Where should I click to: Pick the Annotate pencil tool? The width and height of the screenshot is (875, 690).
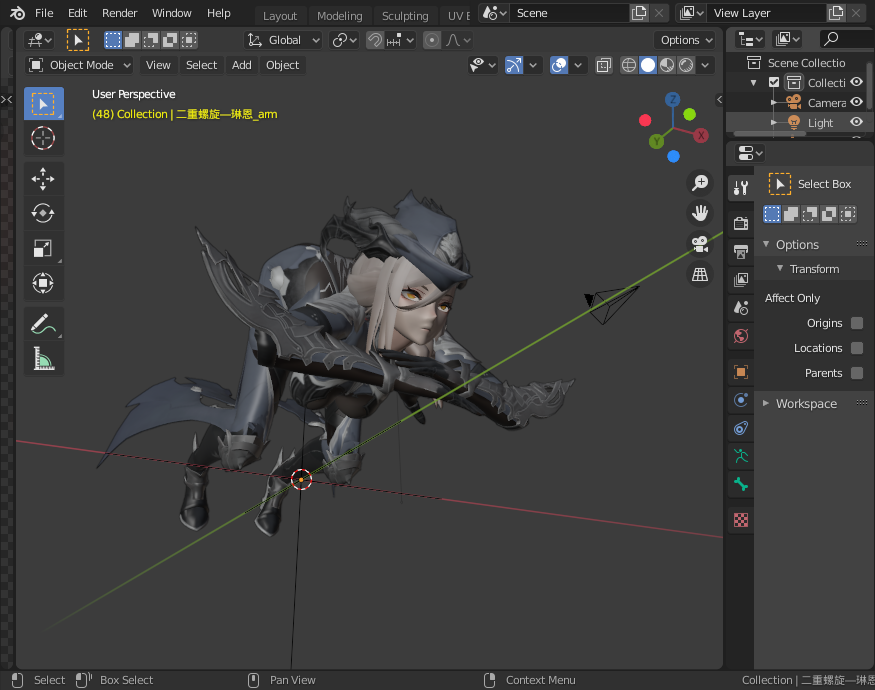[43, 324]
